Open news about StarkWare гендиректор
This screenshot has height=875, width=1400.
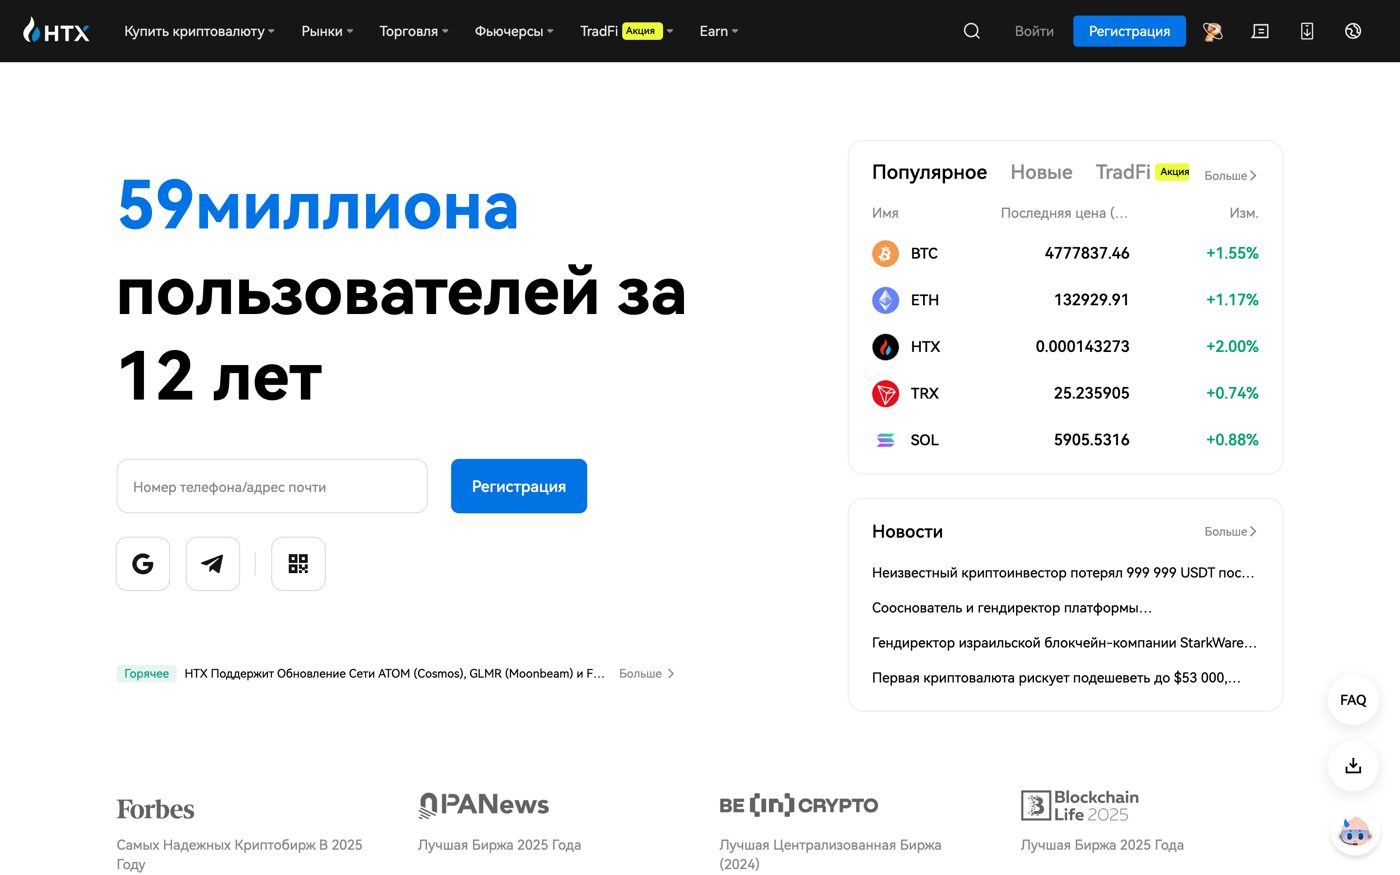point(1064,643)
